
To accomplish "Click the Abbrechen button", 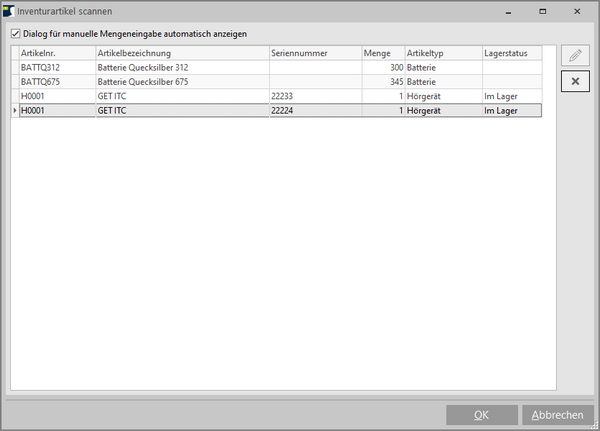I will [x=557, y=415].
